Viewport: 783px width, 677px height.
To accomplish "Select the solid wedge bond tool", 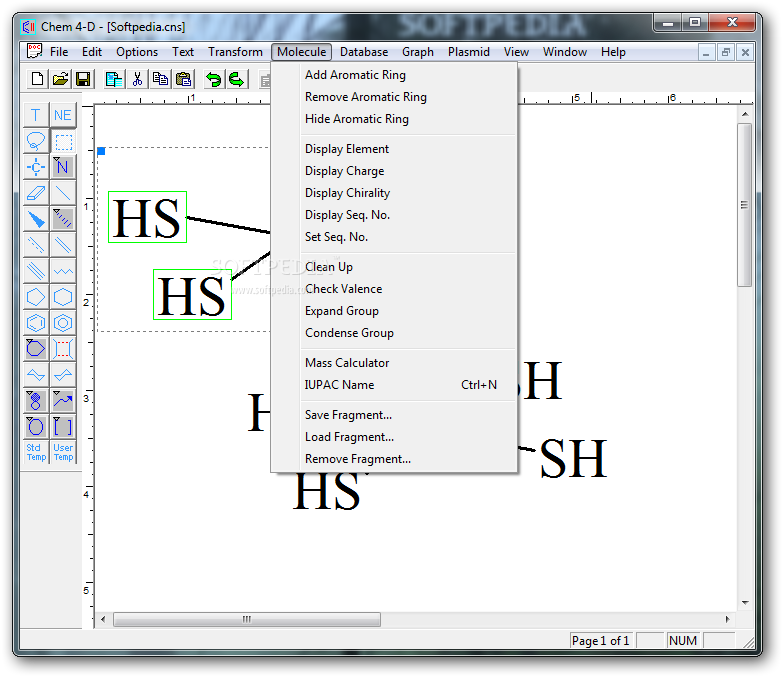I will (x=36, y=219).
